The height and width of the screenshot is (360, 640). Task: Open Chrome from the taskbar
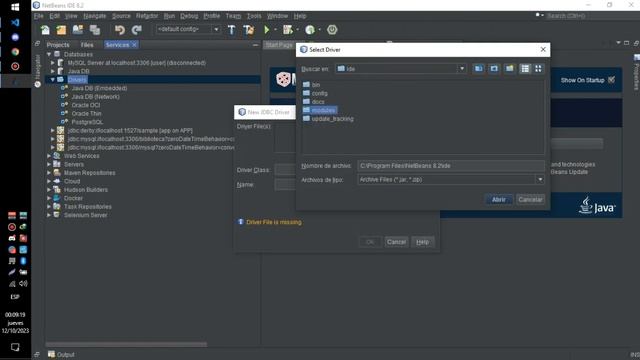pos(15,52)
